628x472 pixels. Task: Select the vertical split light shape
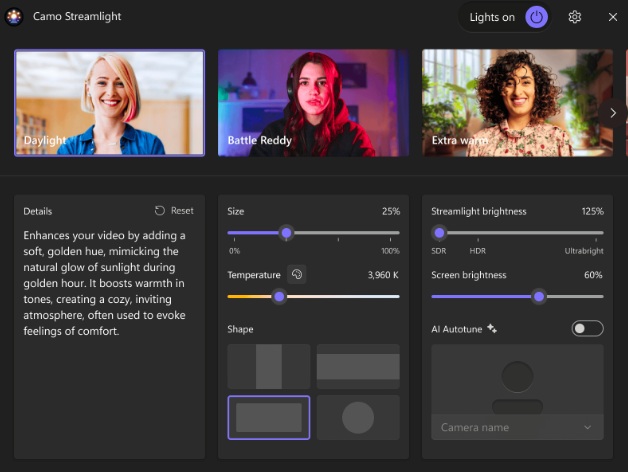tap(268, 366)
